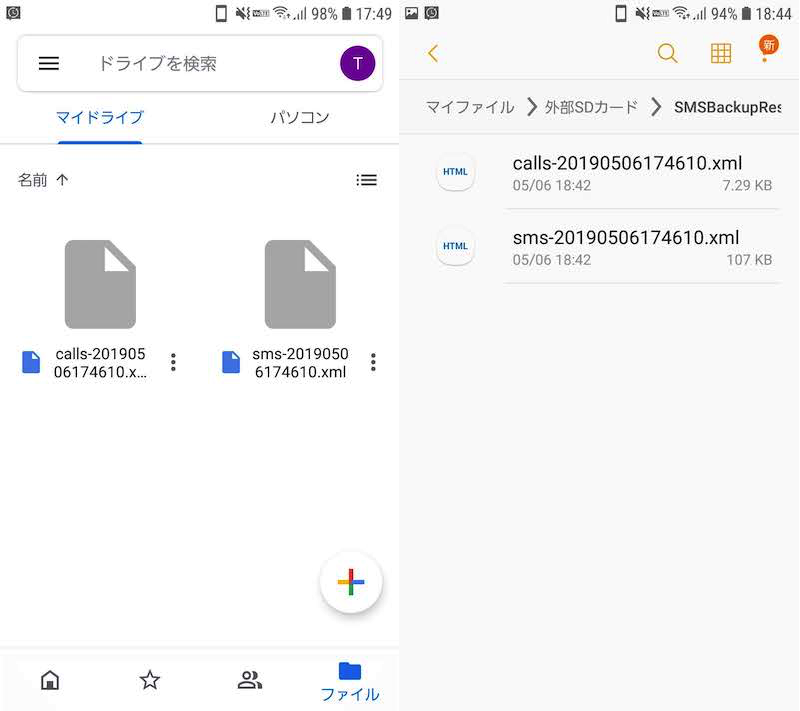Open the hamburger navigation menu
Screen dimensions: 800x711
click(49, 63)
